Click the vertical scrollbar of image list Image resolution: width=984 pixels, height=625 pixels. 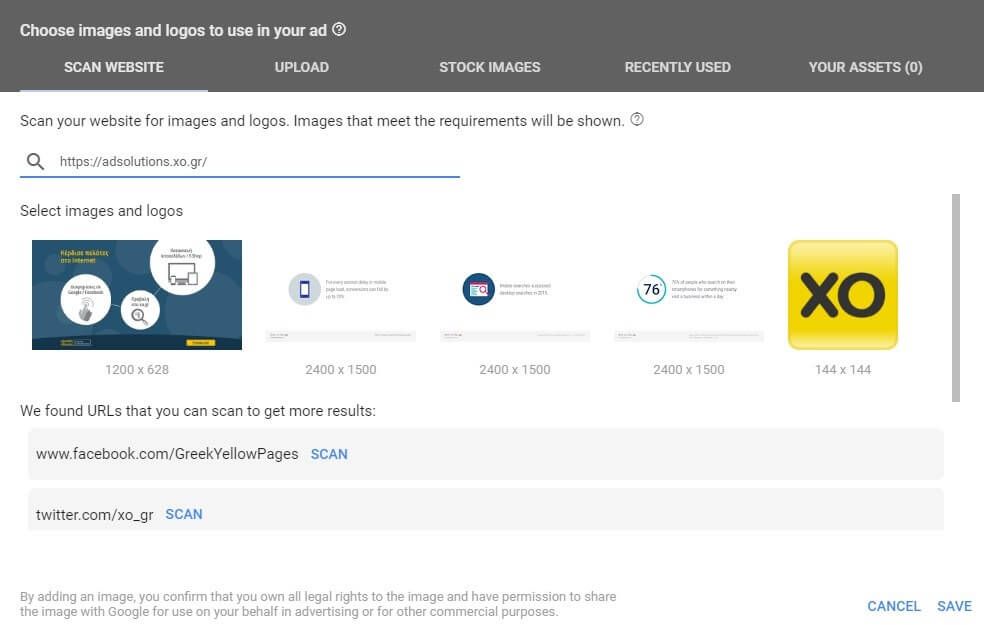(956, 298)
